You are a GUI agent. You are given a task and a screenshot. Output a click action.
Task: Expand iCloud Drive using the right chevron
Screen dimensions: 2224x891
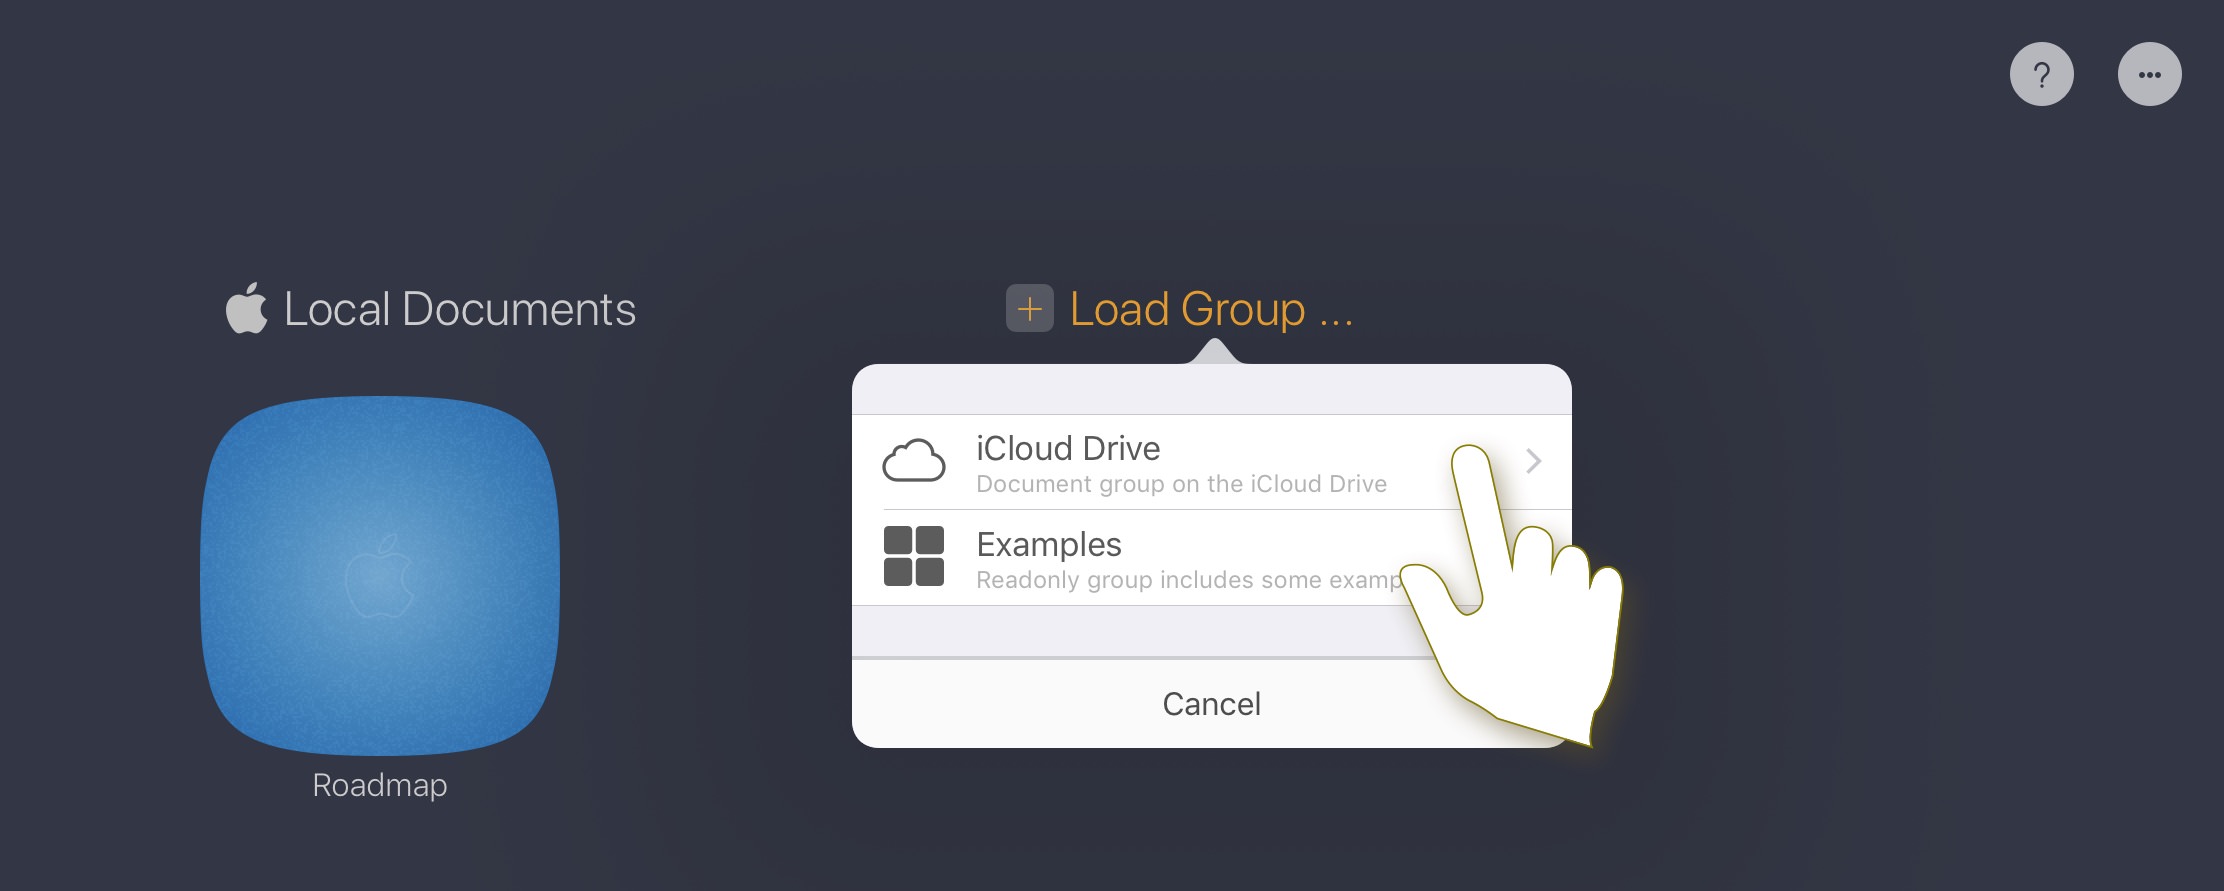click(1533, 461)
